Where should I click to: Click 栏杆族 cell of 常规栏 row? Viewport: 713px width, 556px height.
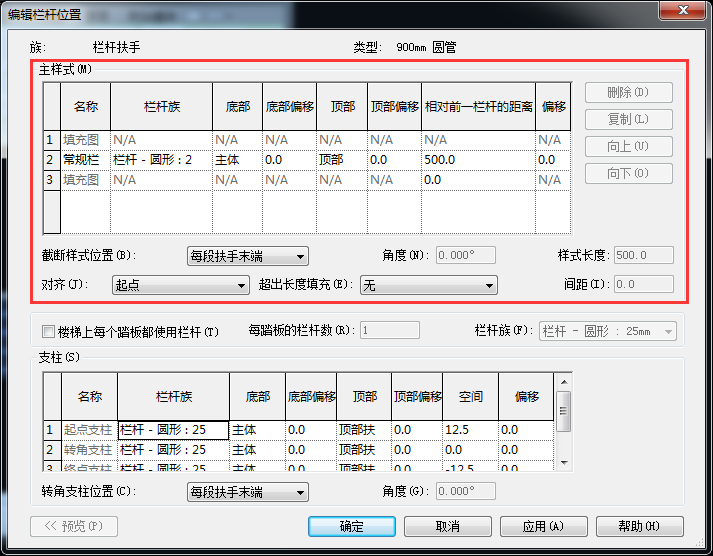(x=161, y=160)
